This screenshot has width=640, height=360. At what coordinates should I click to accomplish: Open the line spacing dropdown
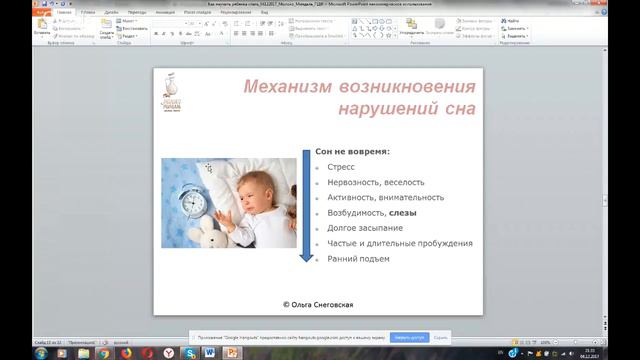click(x=281, y=24)
